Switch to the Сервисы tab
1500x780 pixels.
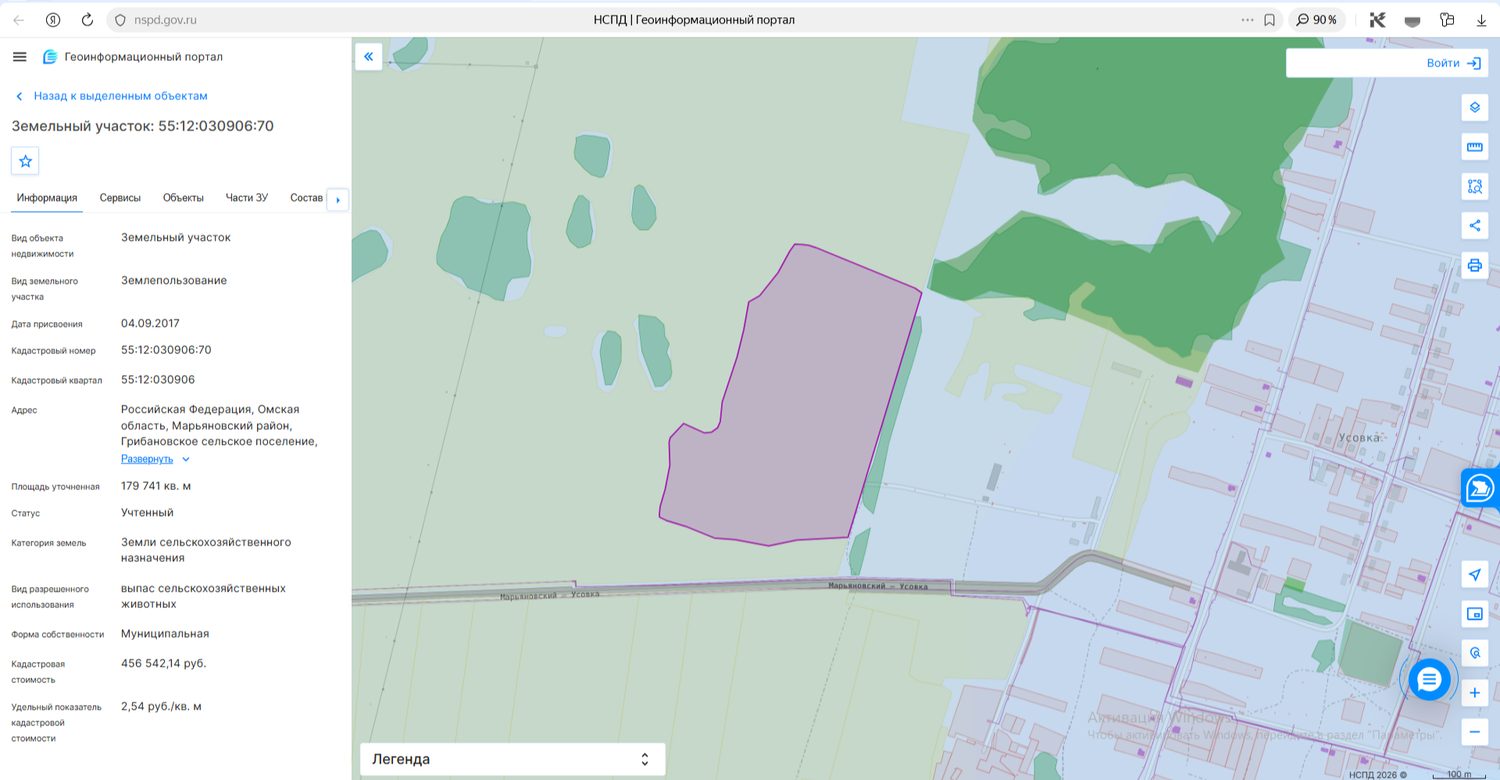tap(120, 198)
